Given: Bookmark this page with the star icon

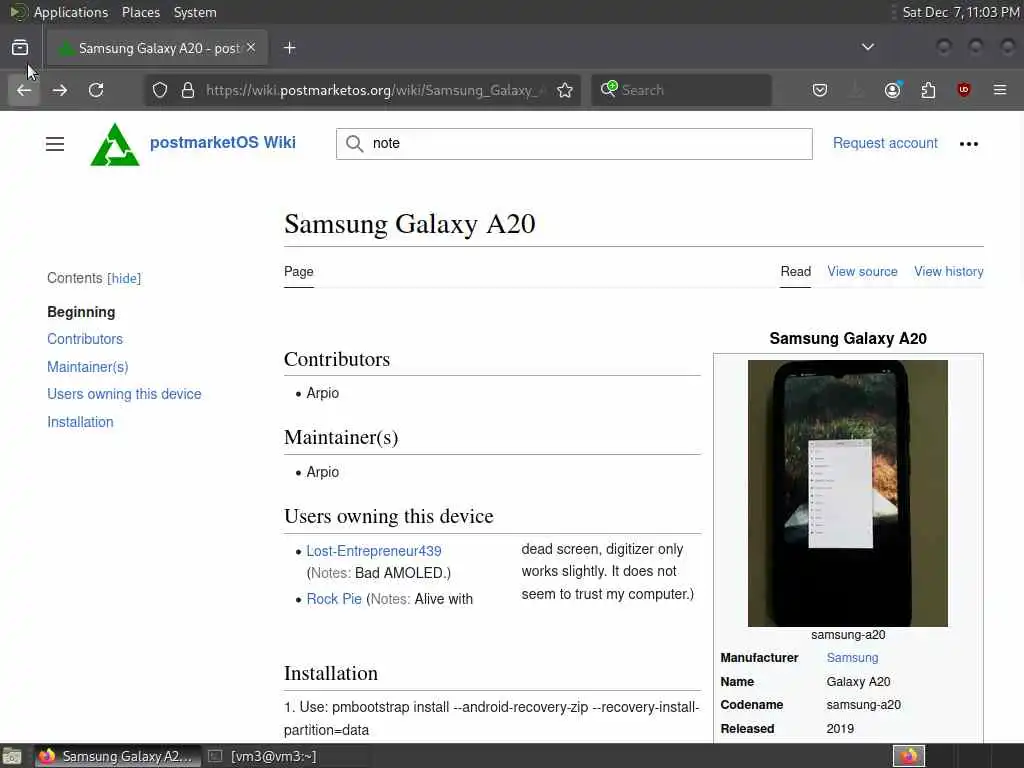Looking at the screenshot, I should 565,90.
